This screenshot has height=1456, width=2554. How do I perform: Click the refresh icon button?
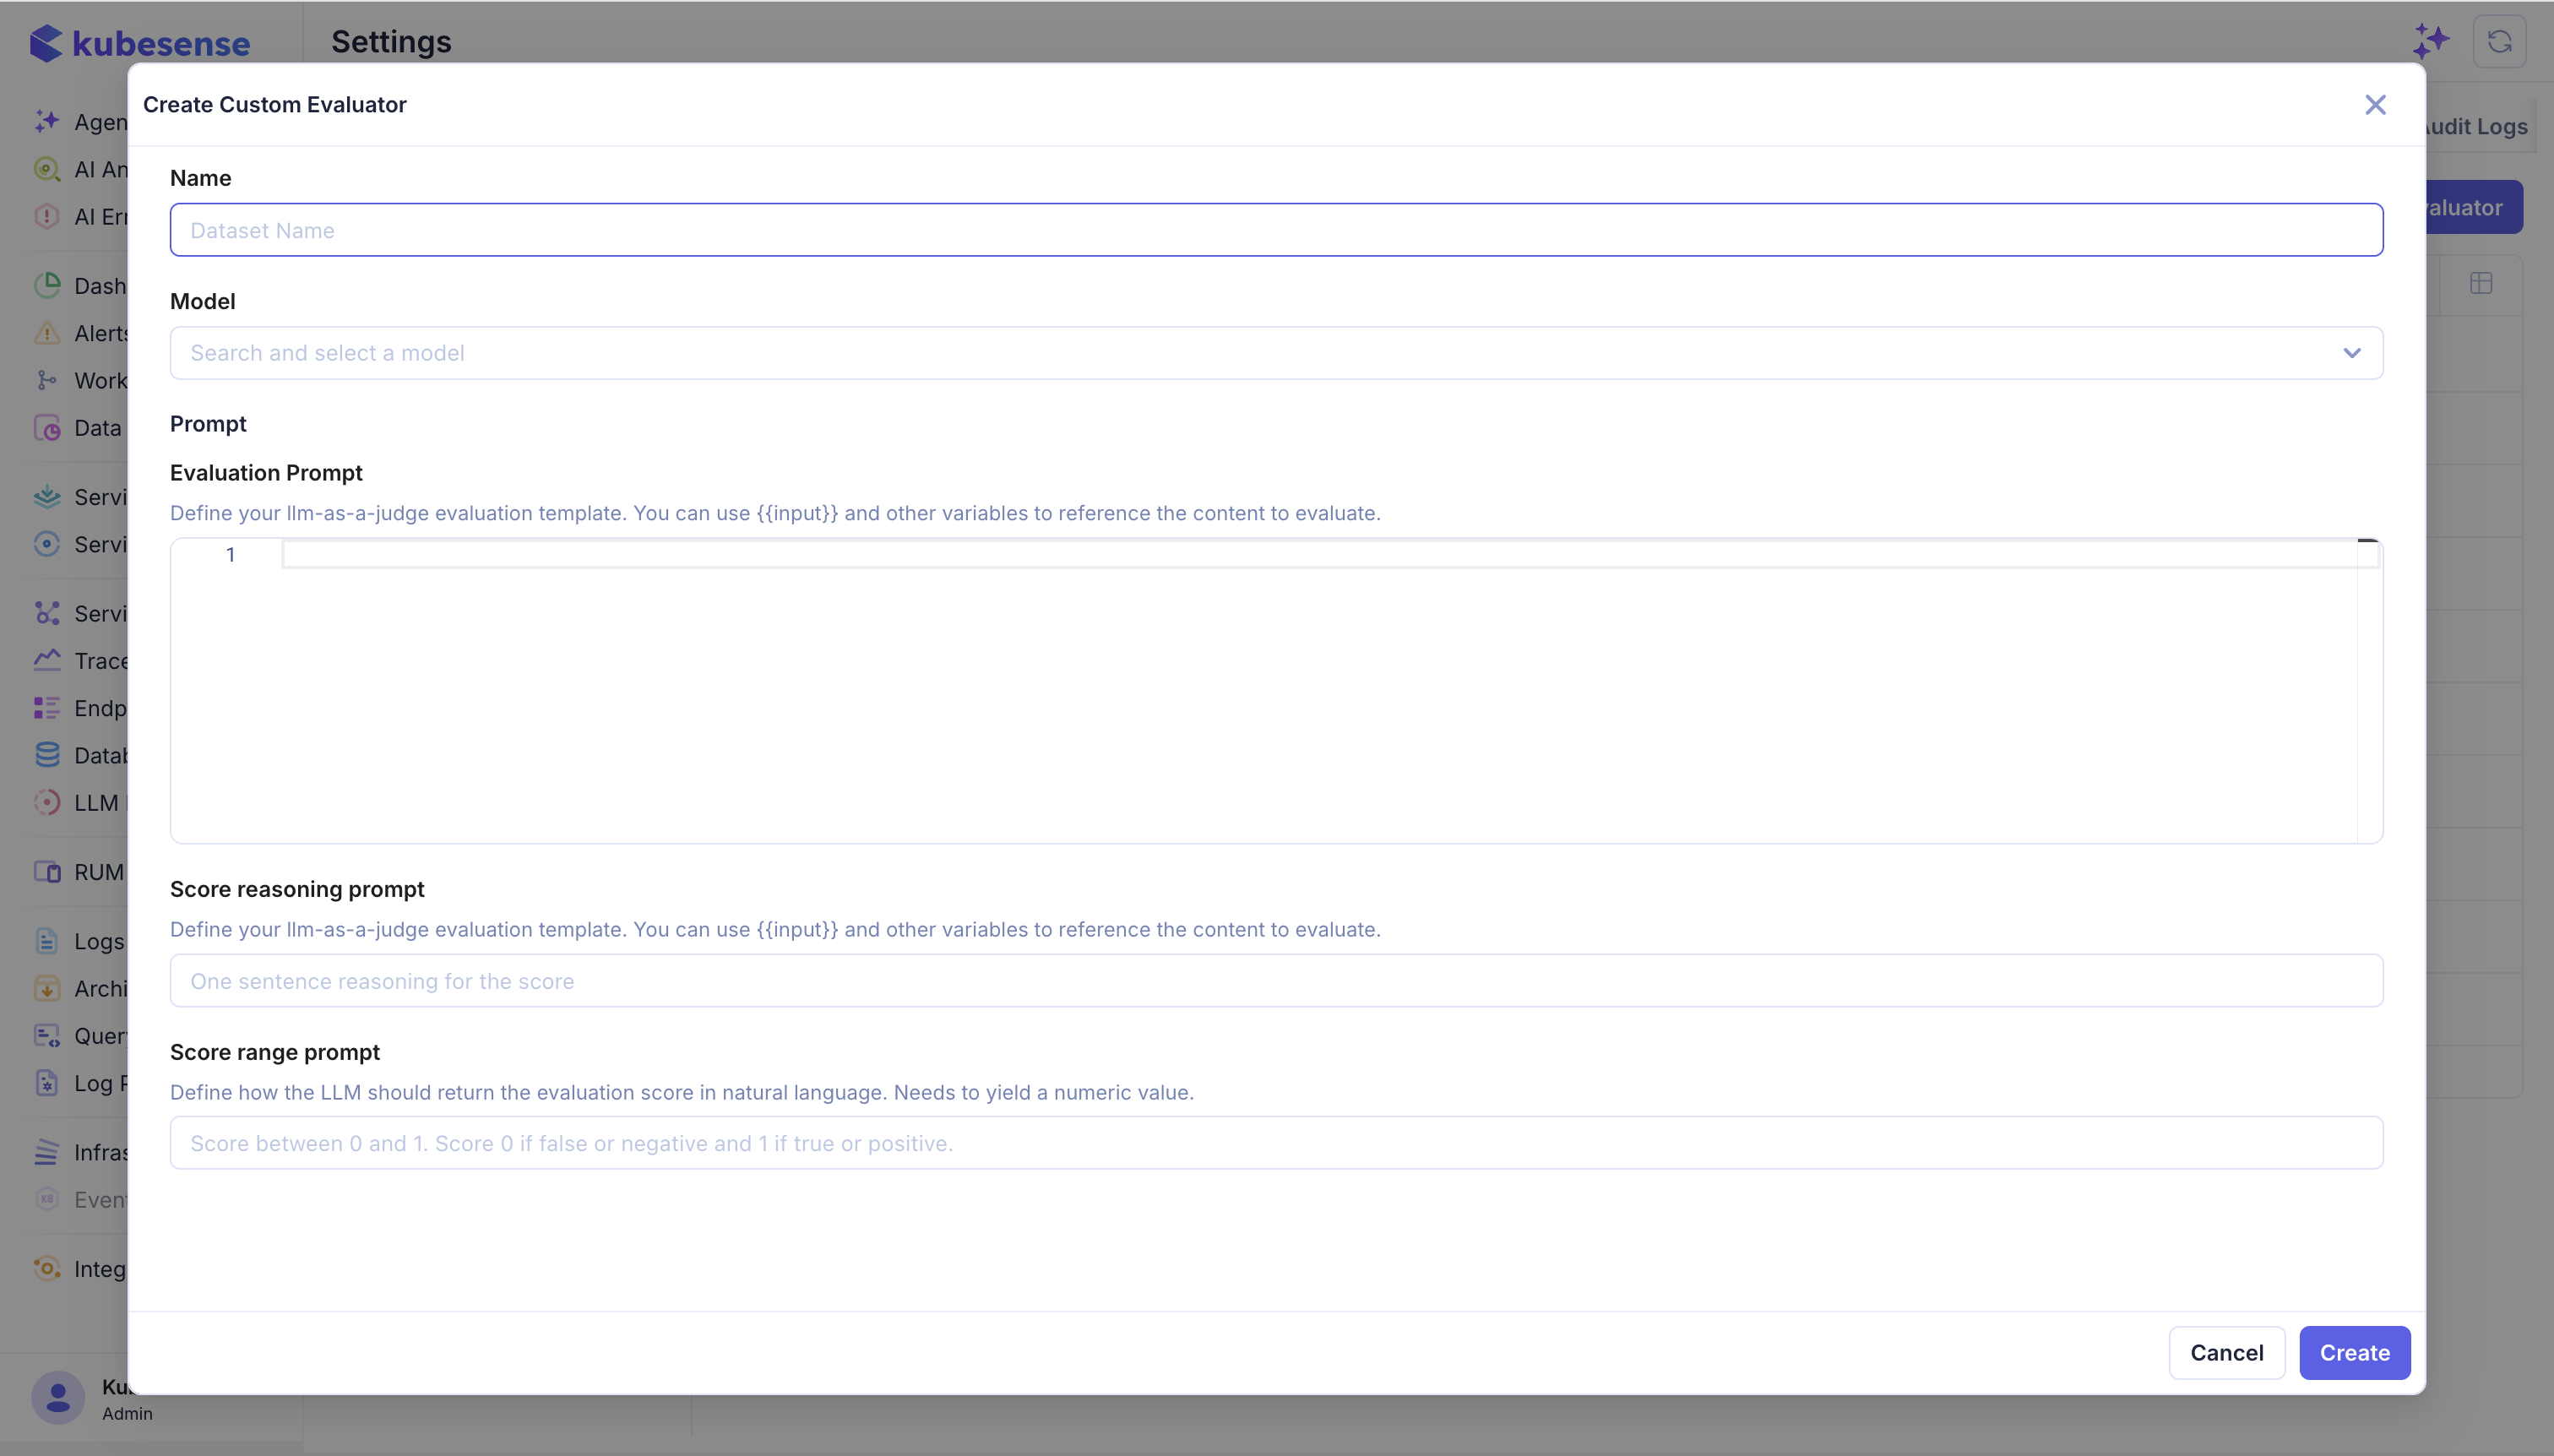click(x=2499, y=42)
